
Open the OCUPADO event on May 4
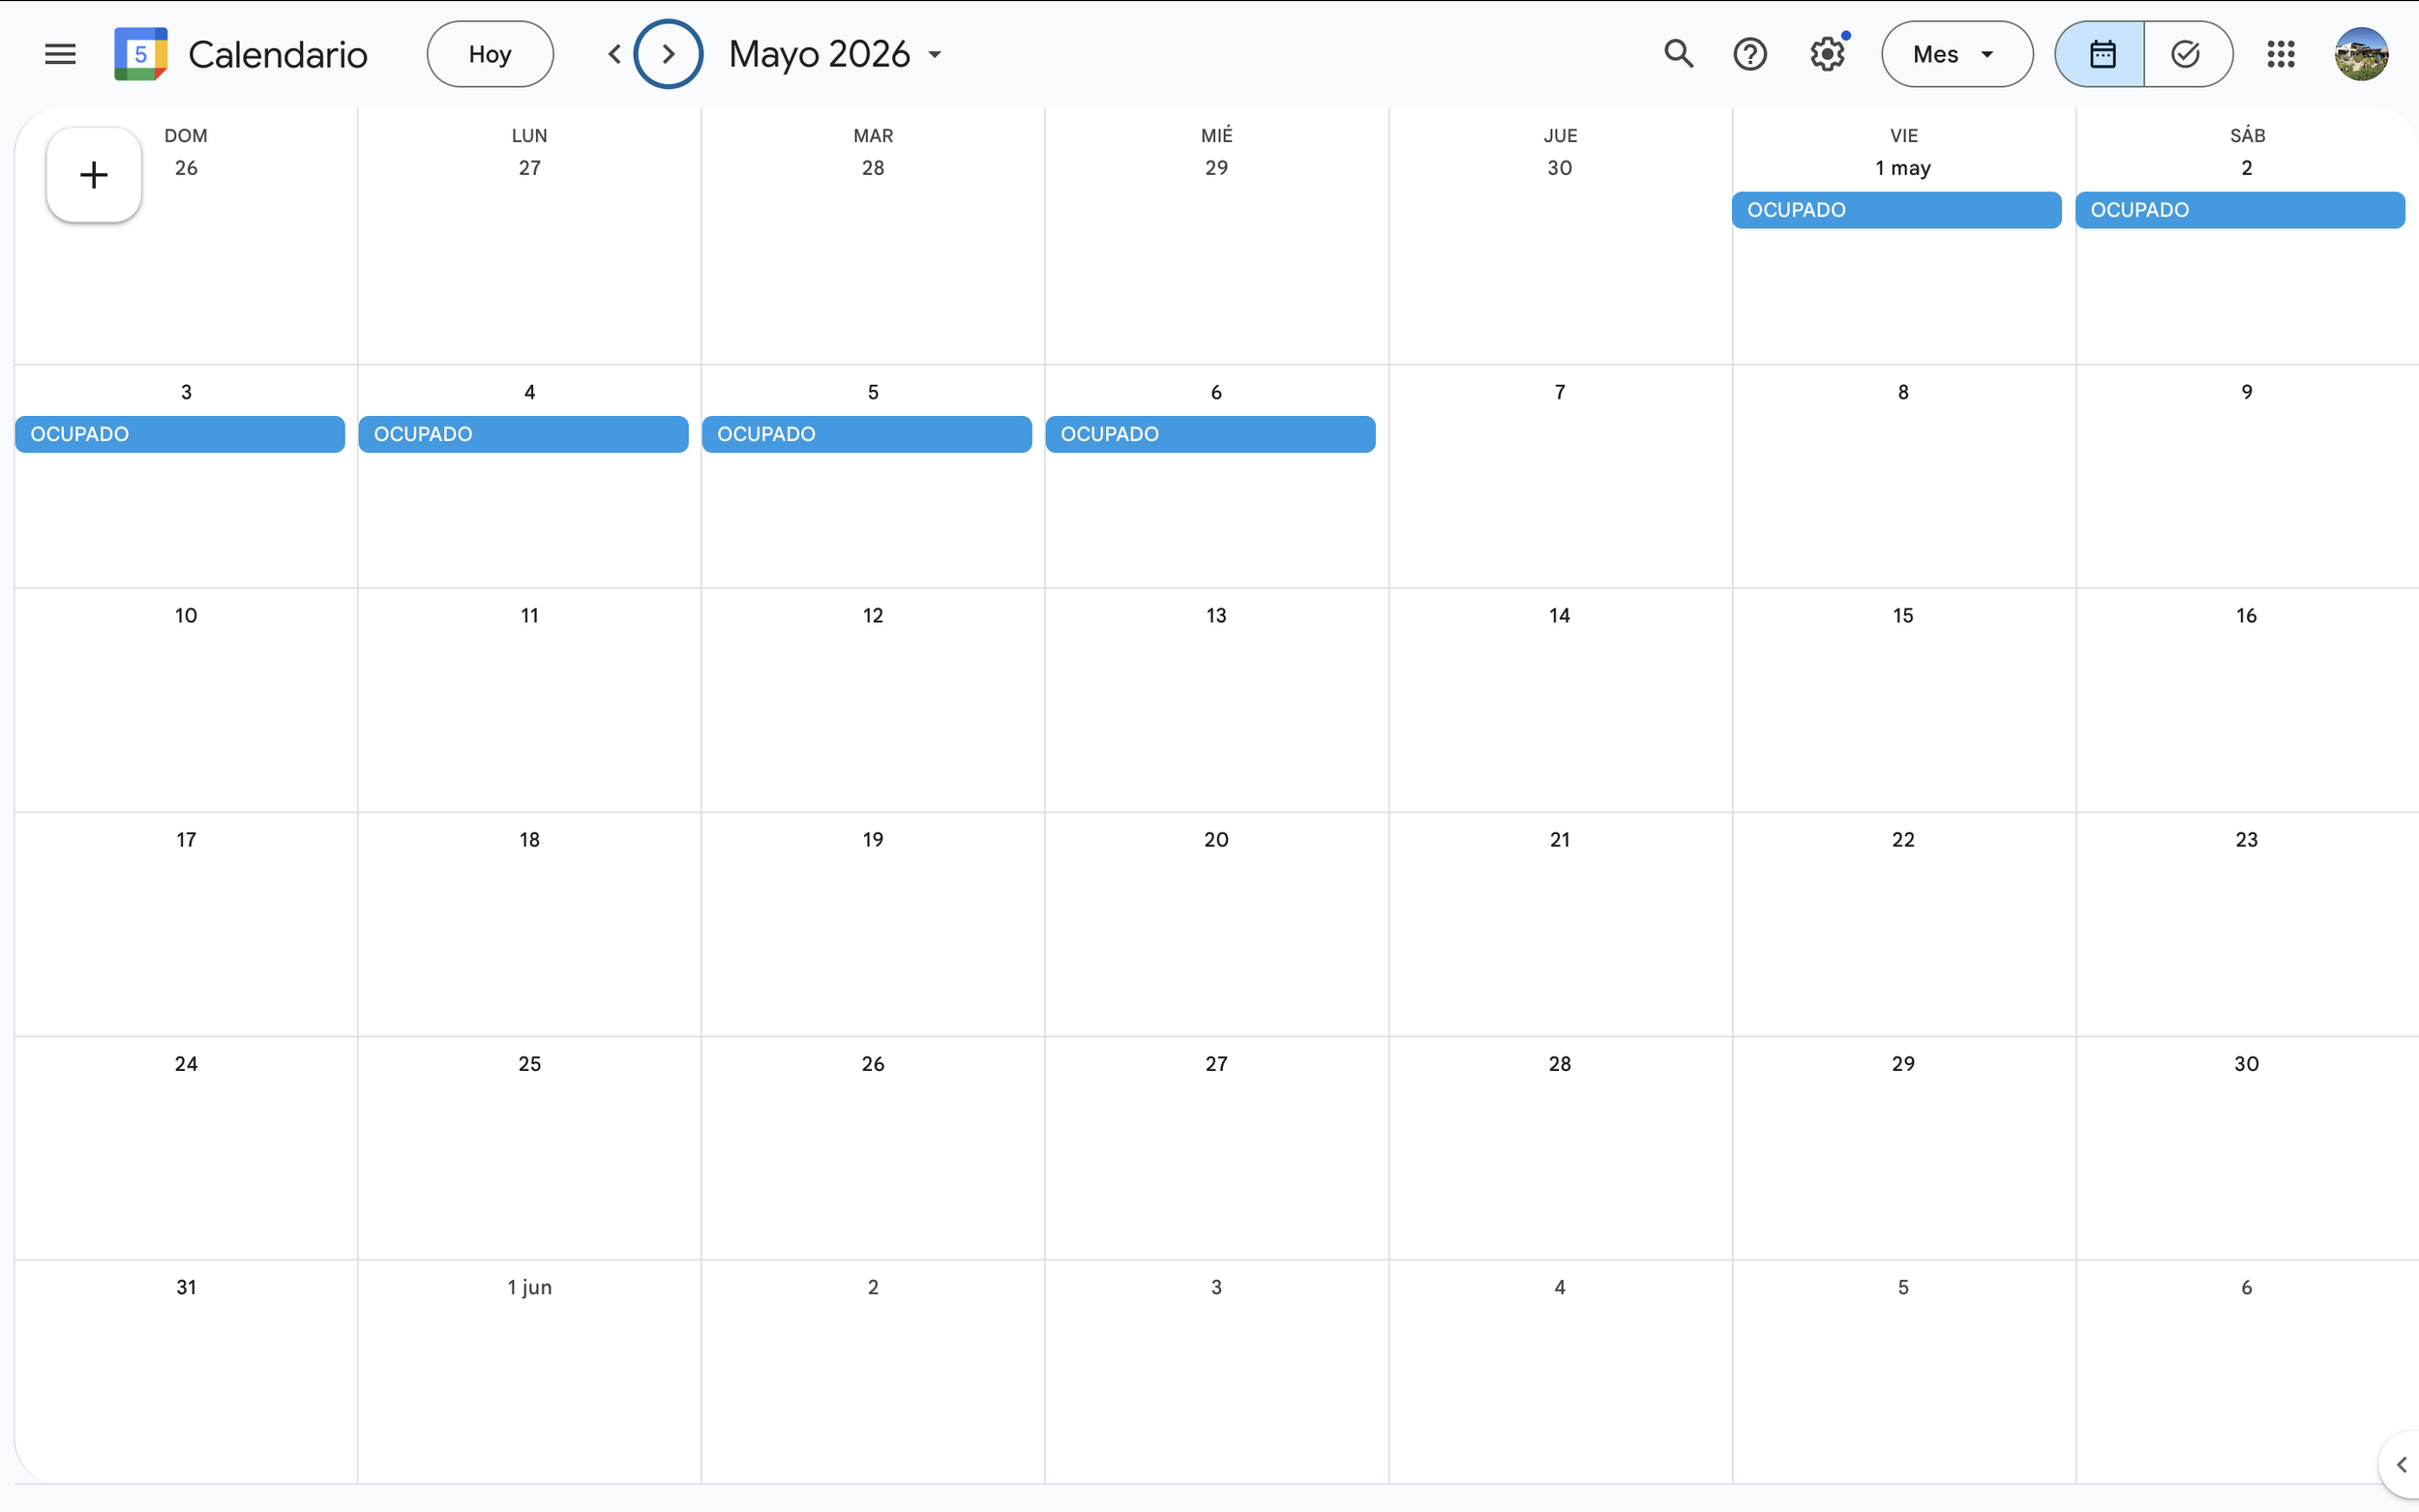[523, 434]
